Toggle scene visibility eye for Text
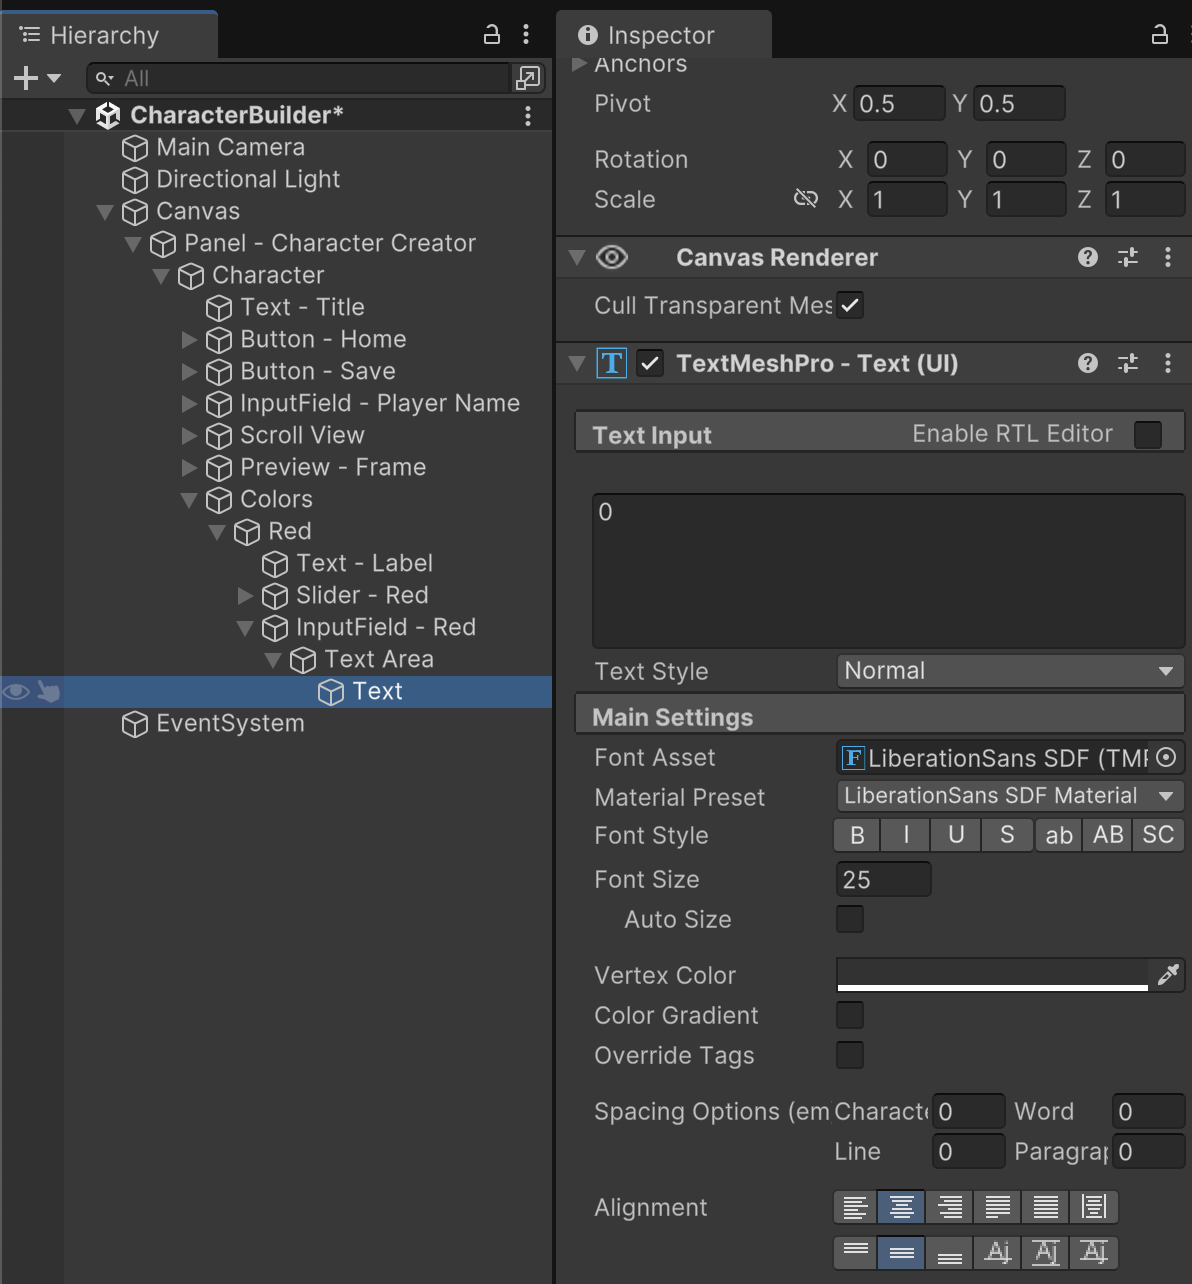 click(16, 692)
